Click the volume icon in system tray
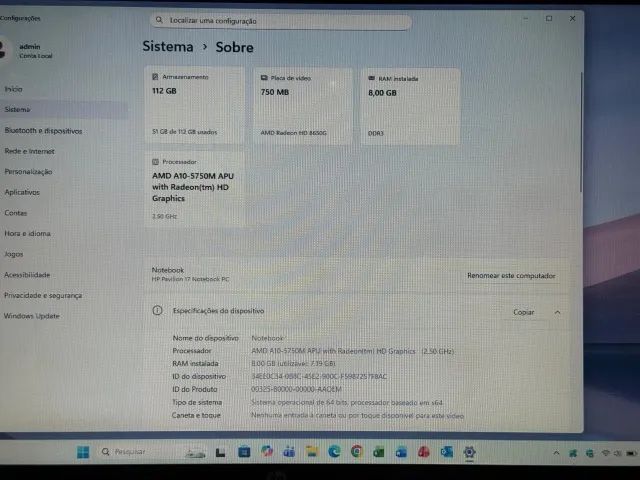 618,453
